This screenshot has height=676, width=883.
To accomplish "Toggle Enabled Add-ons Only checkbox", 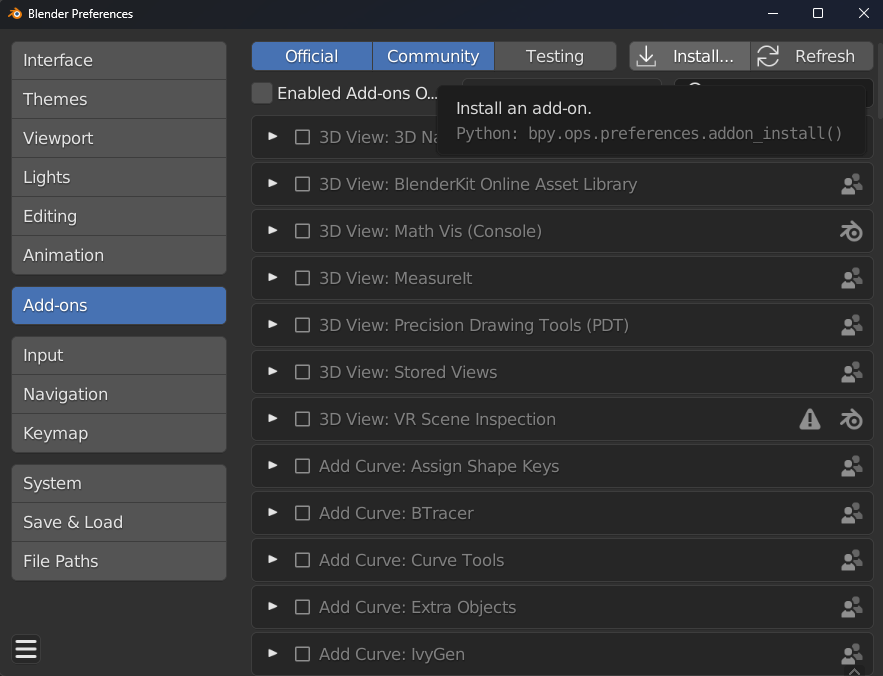I will coord(262,93).
